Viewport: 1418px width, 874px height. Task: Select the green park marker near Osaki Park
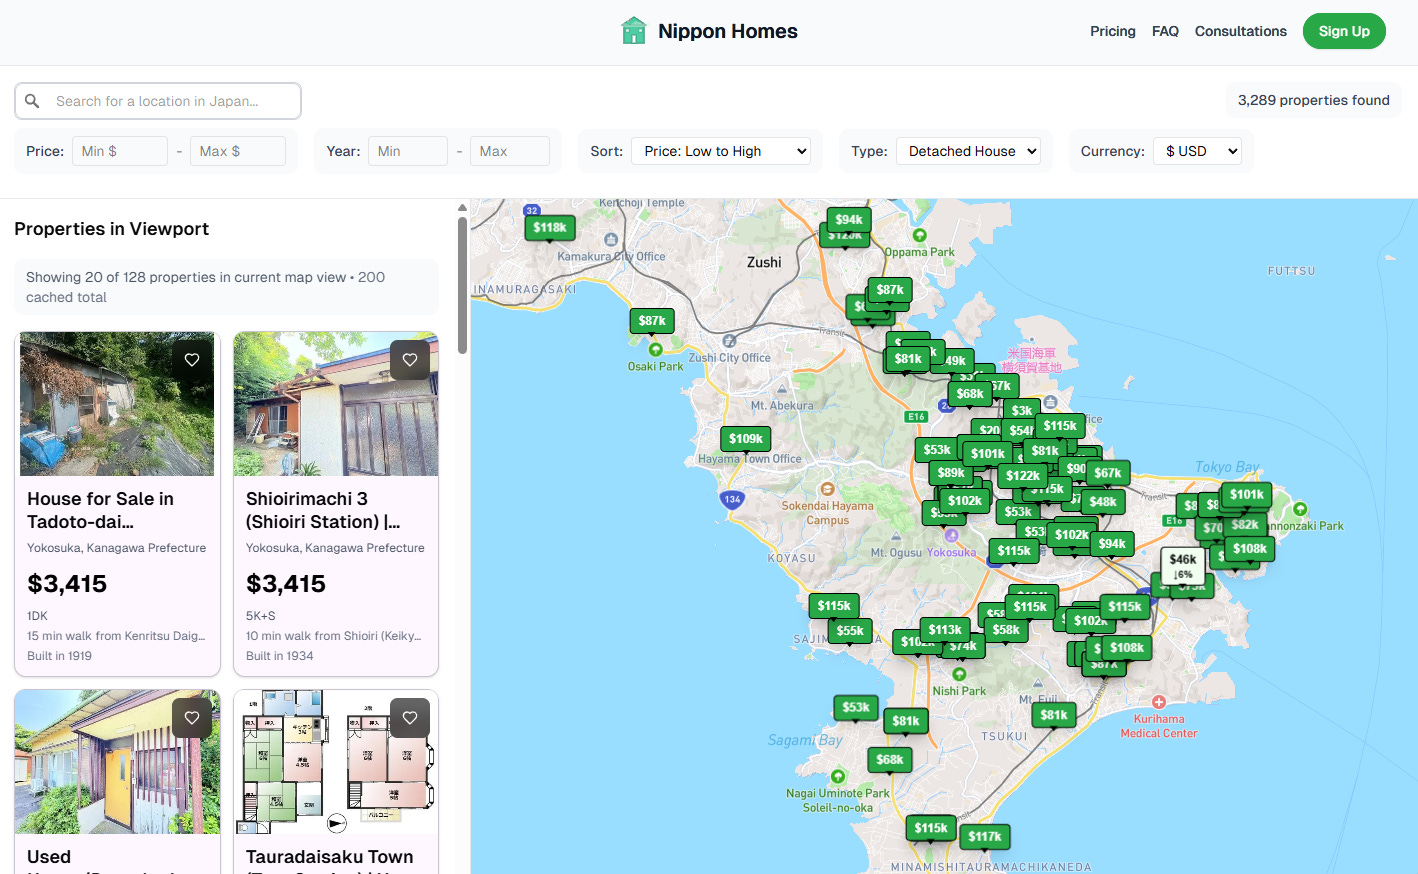click(655, 351)
